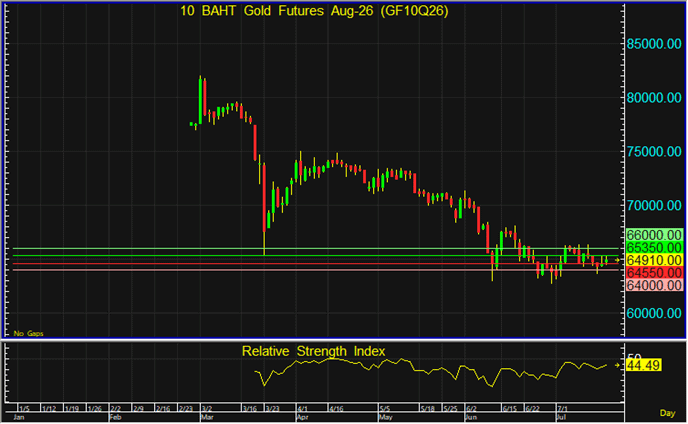Select the 65350.00 green price level label
The image size is (688, 424).
pyautogui.click(x=654, y=248)
